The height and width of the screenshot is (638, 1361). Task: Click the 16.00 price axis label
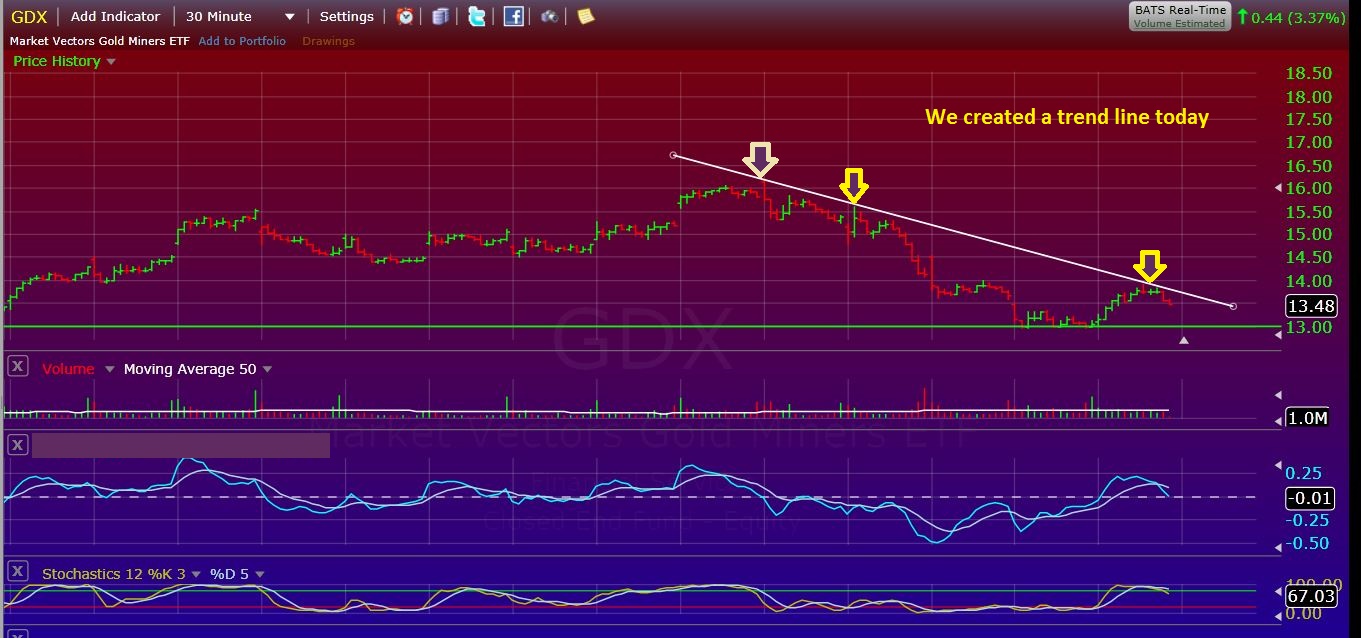[1309, 188]
